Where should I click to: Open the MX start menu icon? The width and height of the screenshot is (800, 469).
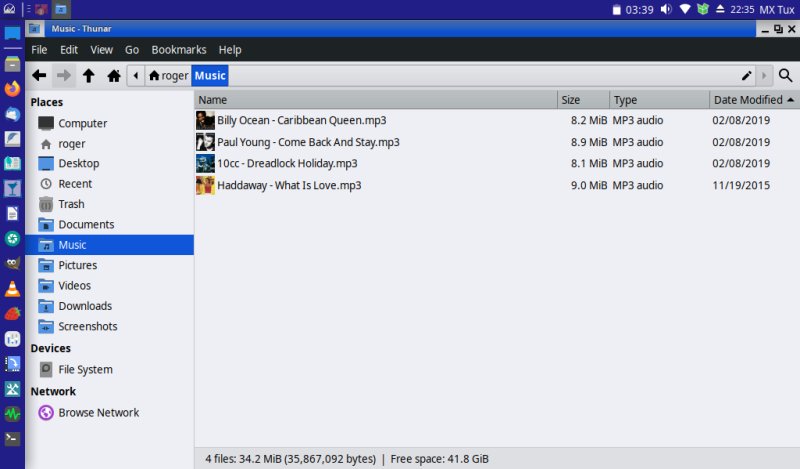9,9
